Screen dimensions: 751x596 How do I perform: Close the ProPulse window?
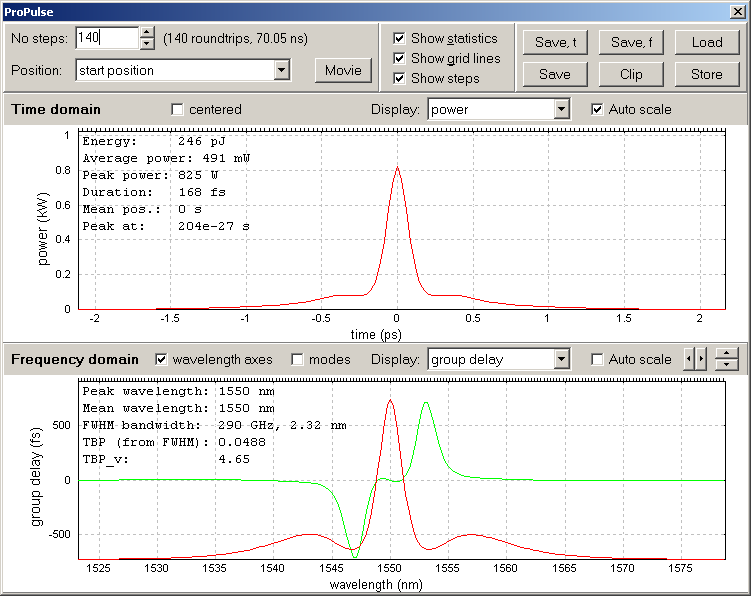pos(738,10)
